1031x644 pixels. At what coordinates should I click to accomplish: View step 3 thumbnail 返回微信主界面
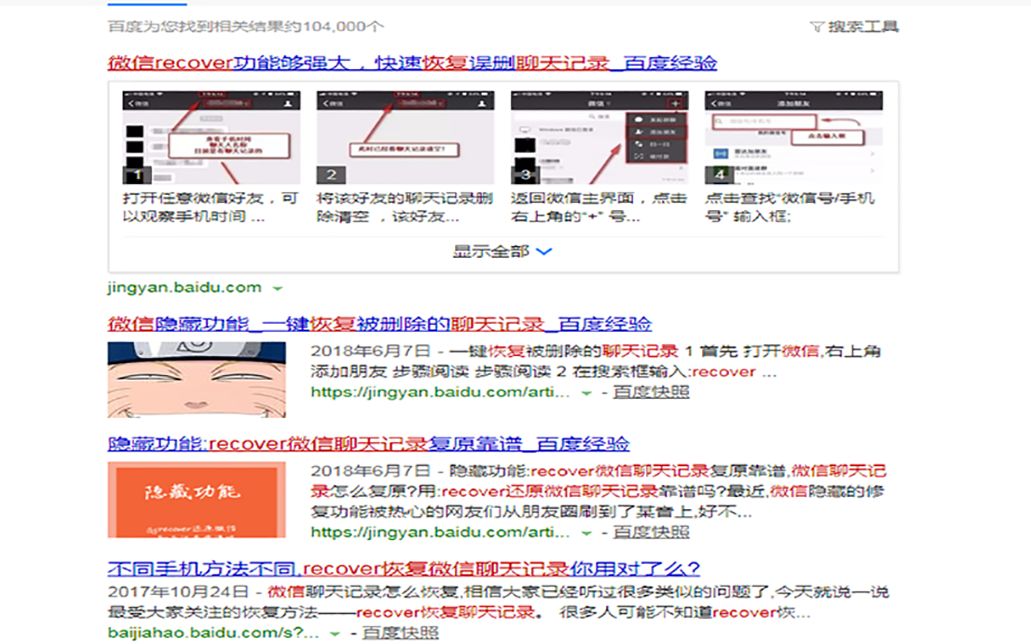coord(600,137)
